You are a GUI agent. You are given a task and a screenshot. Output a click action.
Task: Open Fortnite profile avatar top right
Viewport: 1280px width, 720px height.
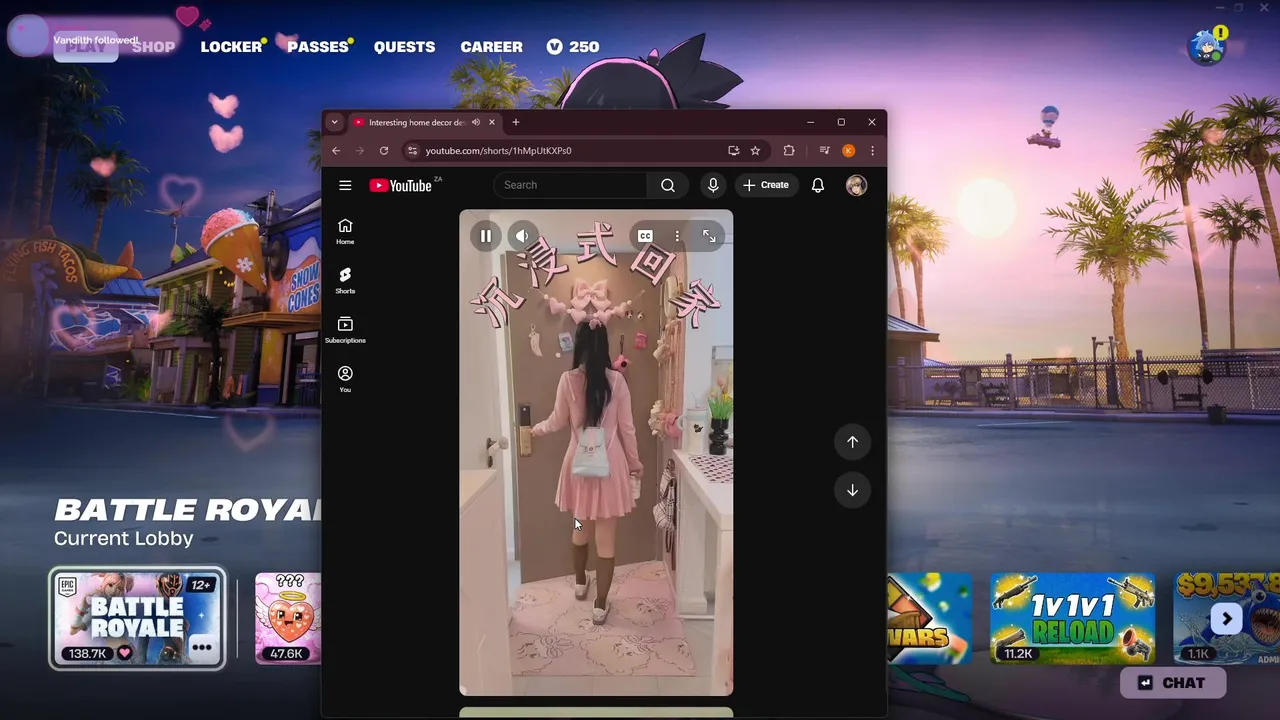(1207, 46)
